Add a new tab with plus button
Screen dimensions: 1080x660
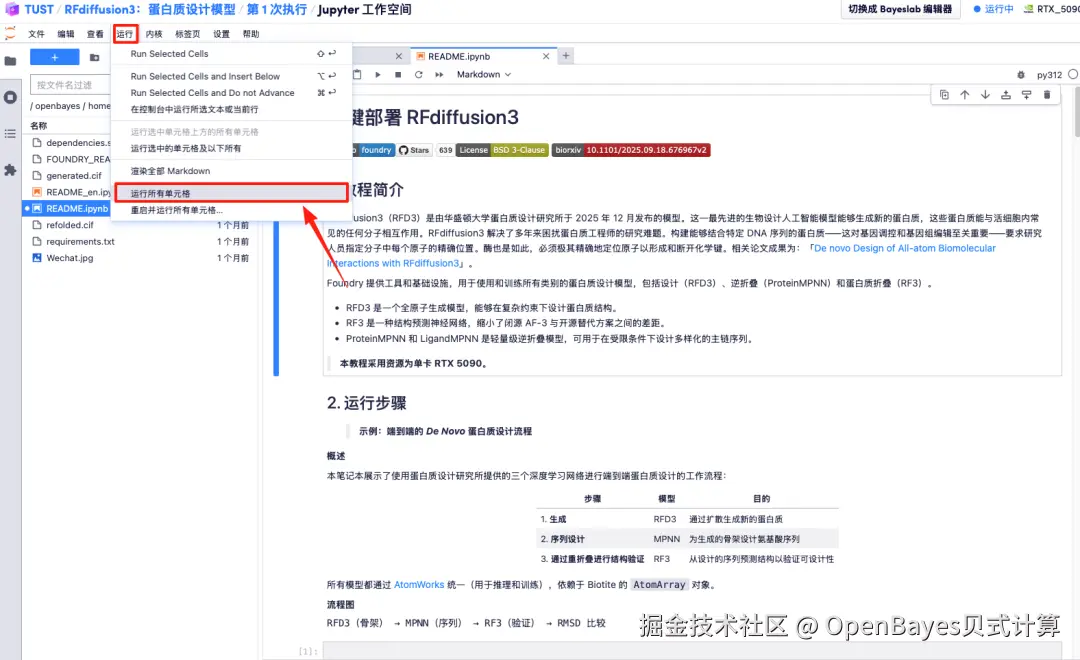[566, 56]
